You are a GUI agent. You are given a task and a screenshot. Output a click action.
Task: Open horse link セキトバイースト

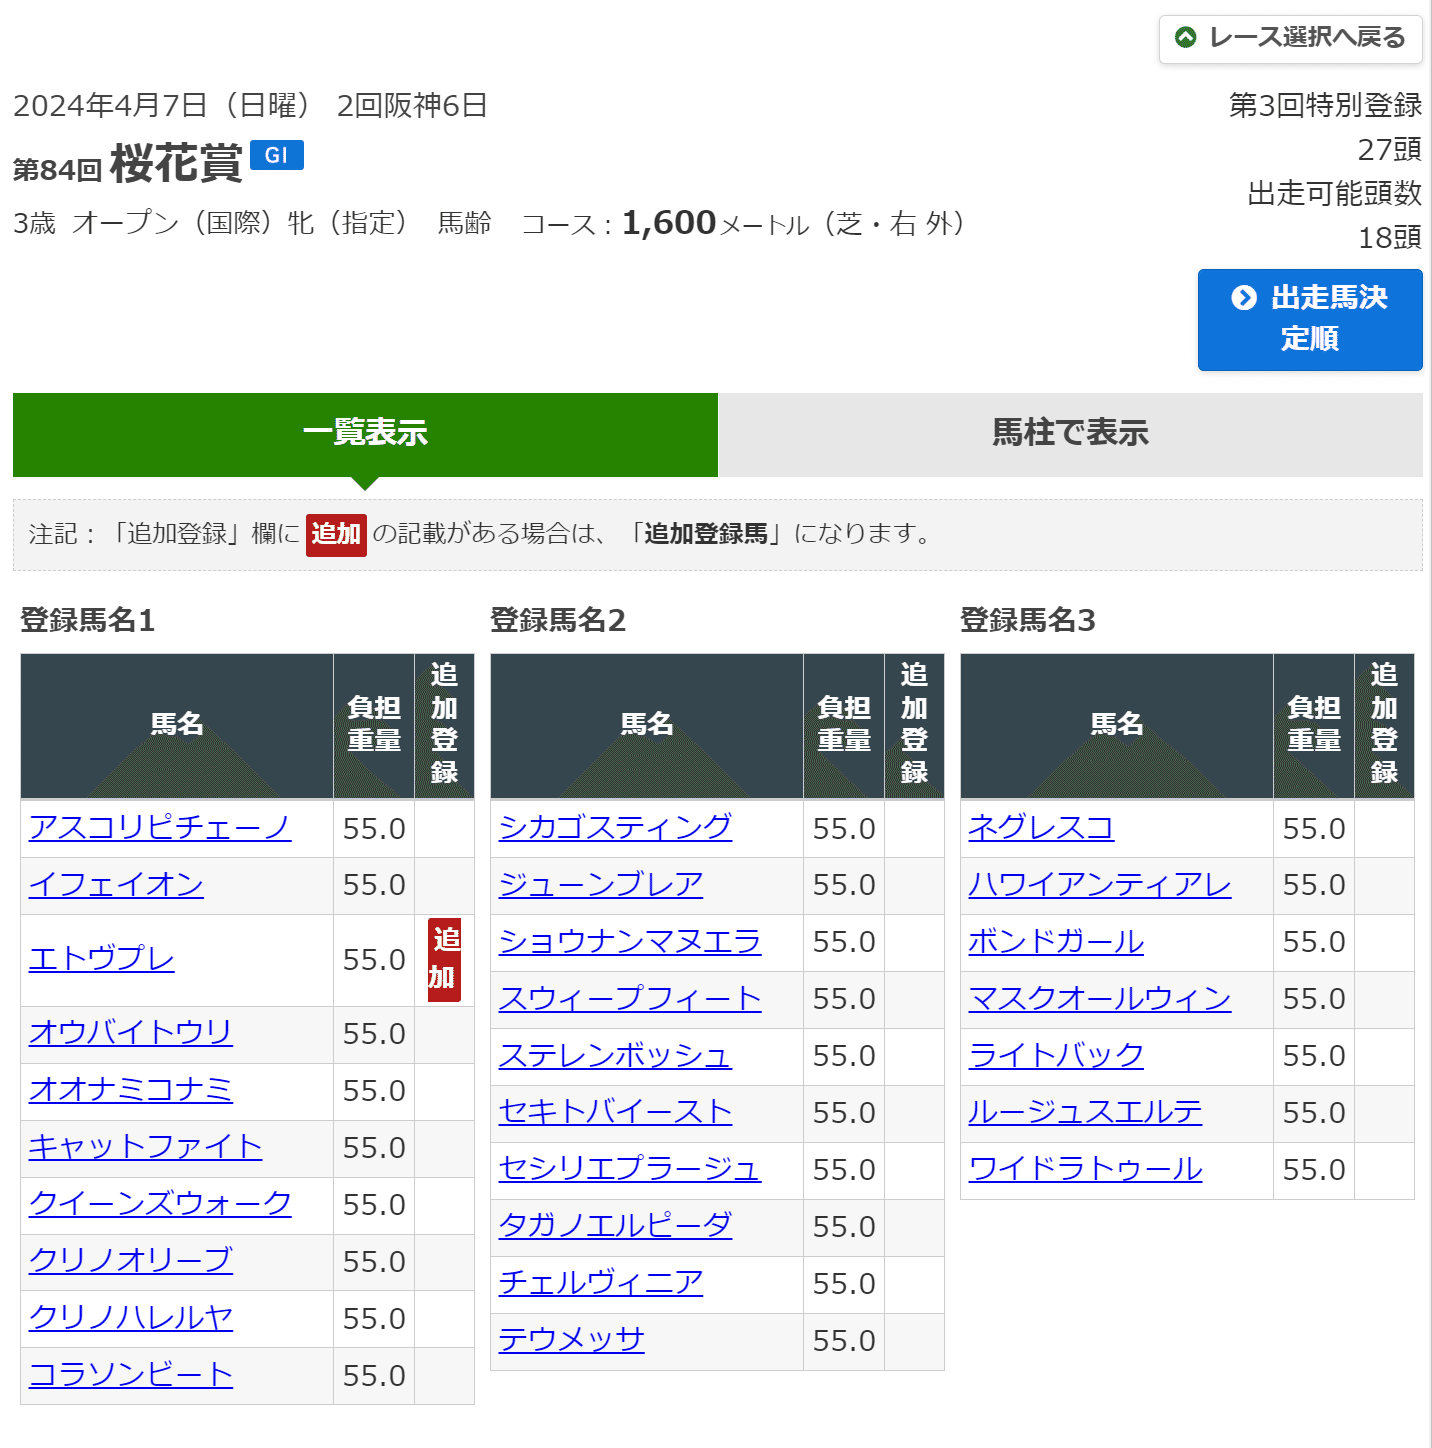615,1113
